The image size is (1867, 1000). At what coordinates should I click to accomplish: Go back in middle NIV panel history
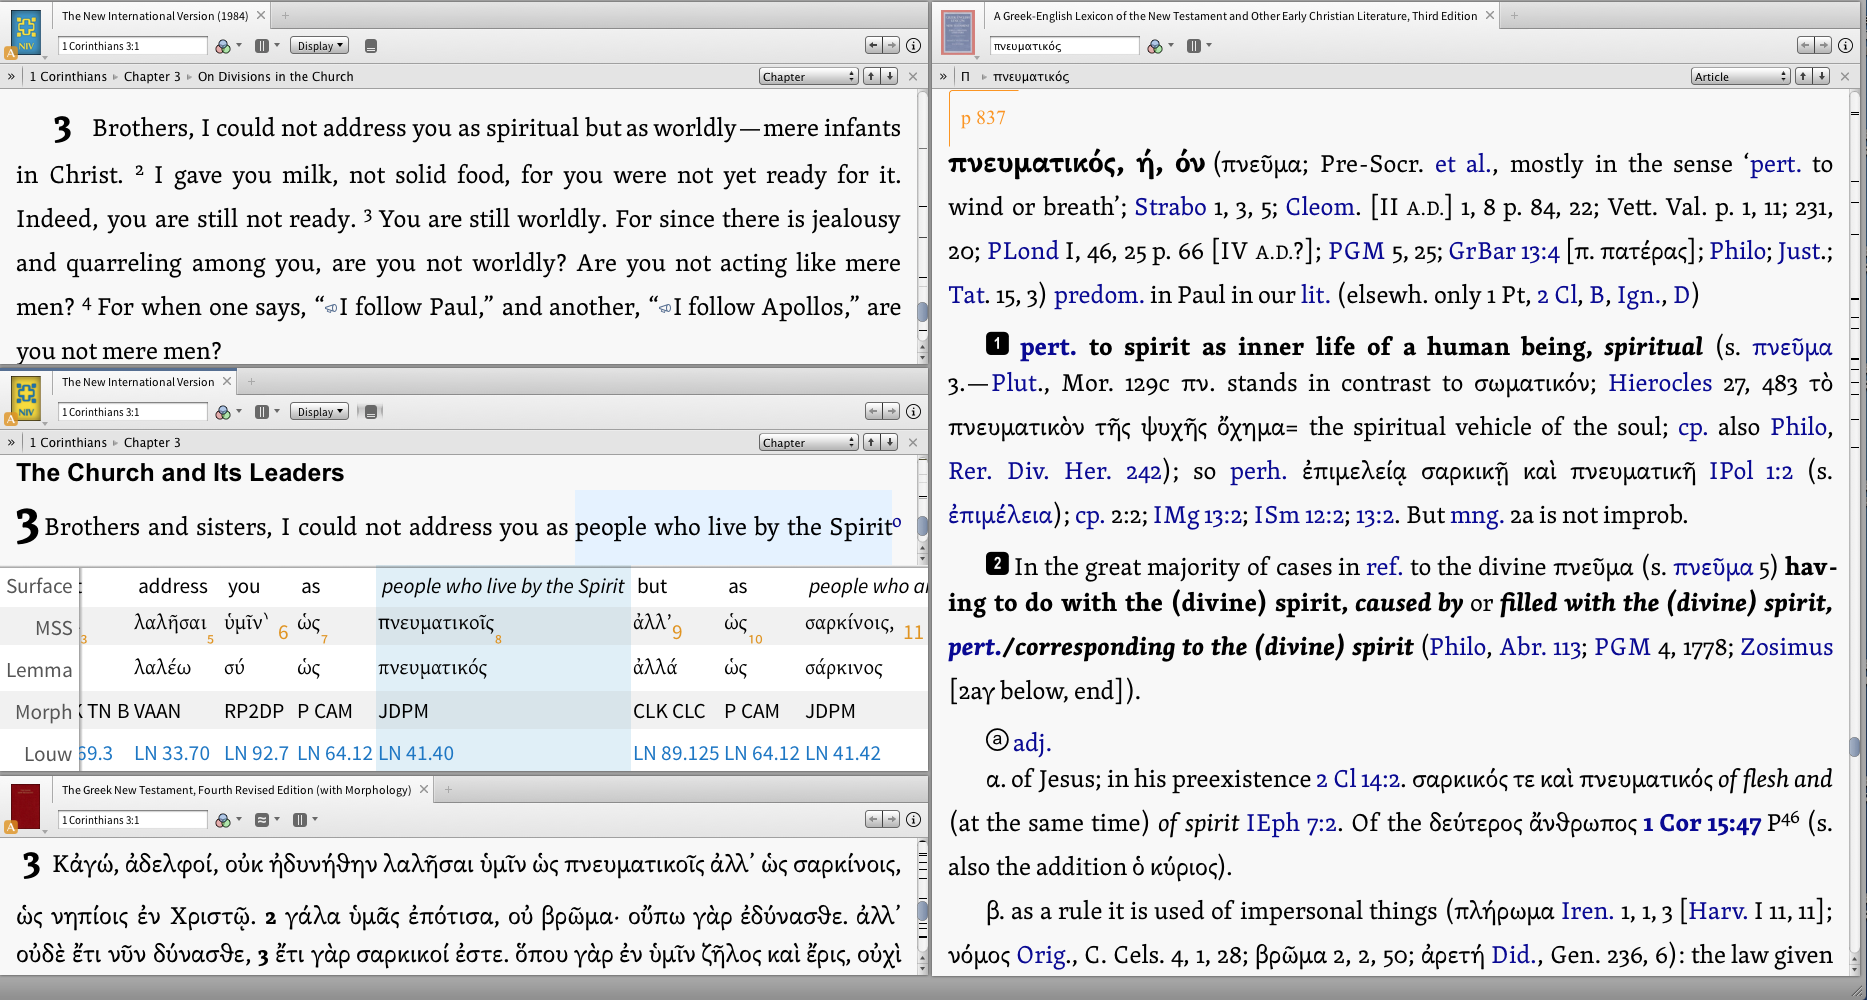pyautogui.click(x=873, y=412)
